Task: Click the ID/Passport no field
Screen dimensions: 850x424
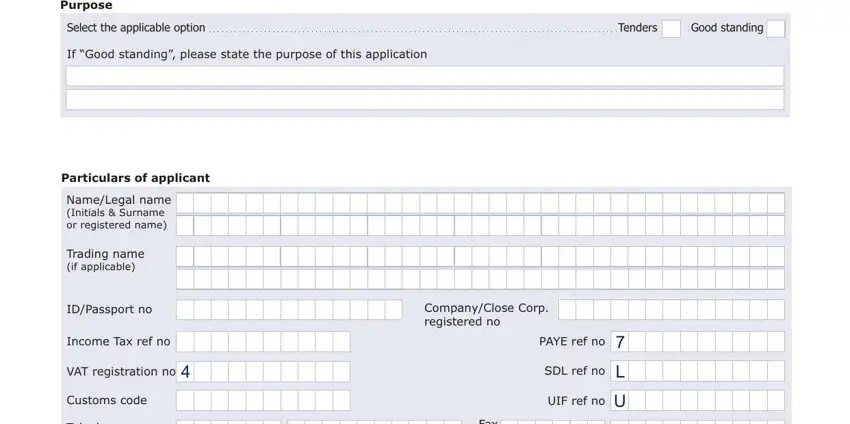Action: pos(289,310)
